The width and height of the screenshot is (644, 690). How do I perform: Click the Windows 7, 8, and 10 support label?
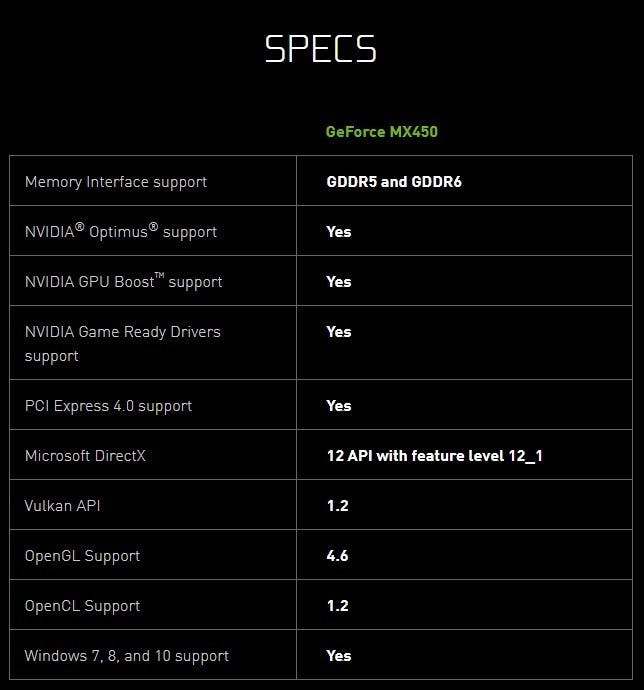[x=127, y=656]
